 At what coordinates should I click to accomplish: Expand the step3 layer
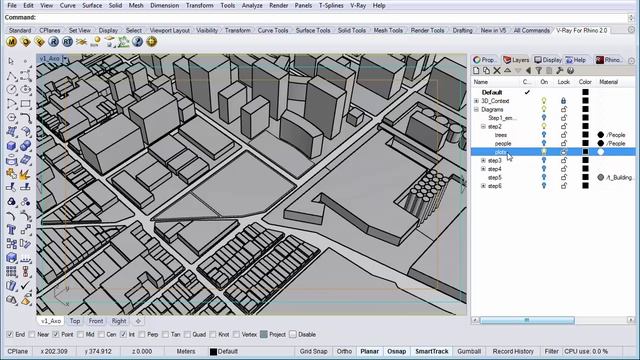(x=483, y=160)
